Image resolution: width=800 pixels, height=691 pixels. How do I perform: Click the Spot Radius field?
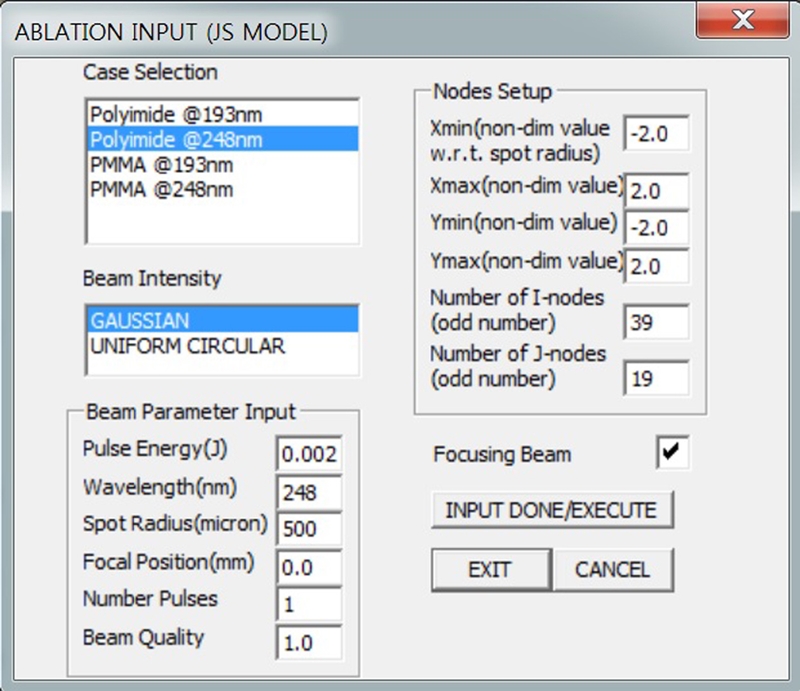point(310,529)
